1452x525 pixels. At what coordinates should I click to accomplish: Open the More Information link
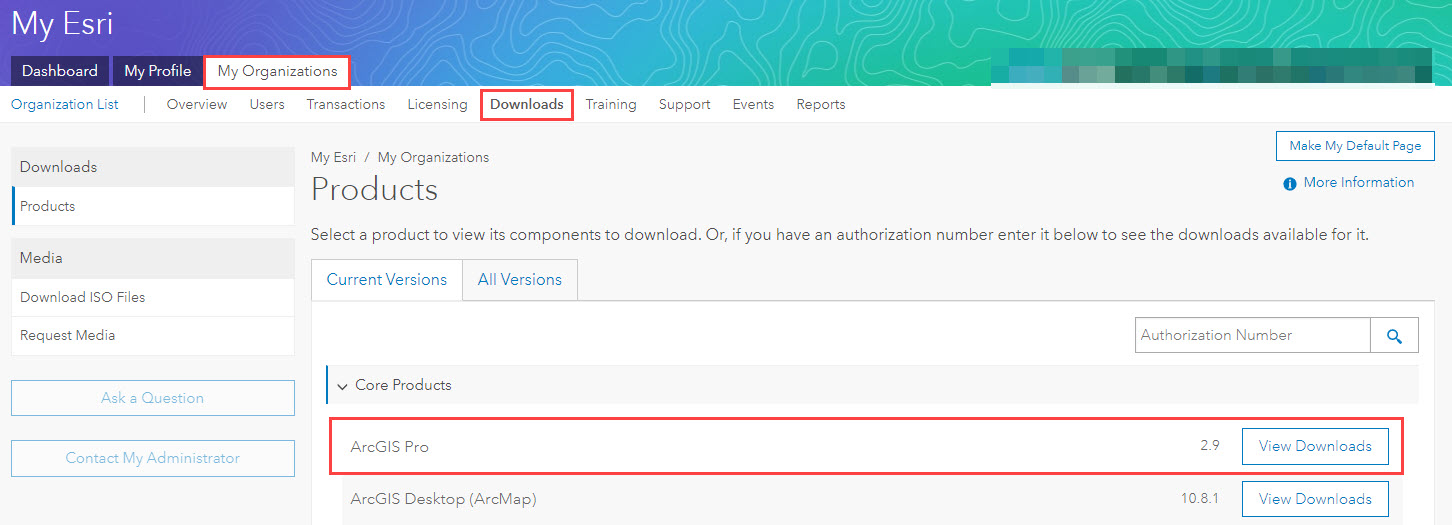(1359, 183)
